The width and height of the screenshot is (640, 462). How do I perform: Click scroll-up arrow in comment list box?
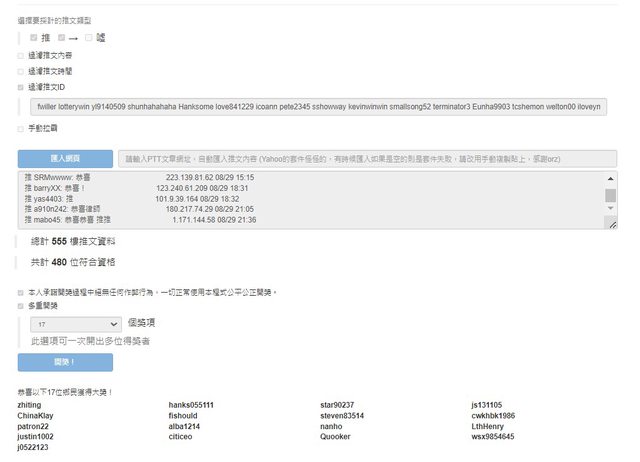[611, 178]
